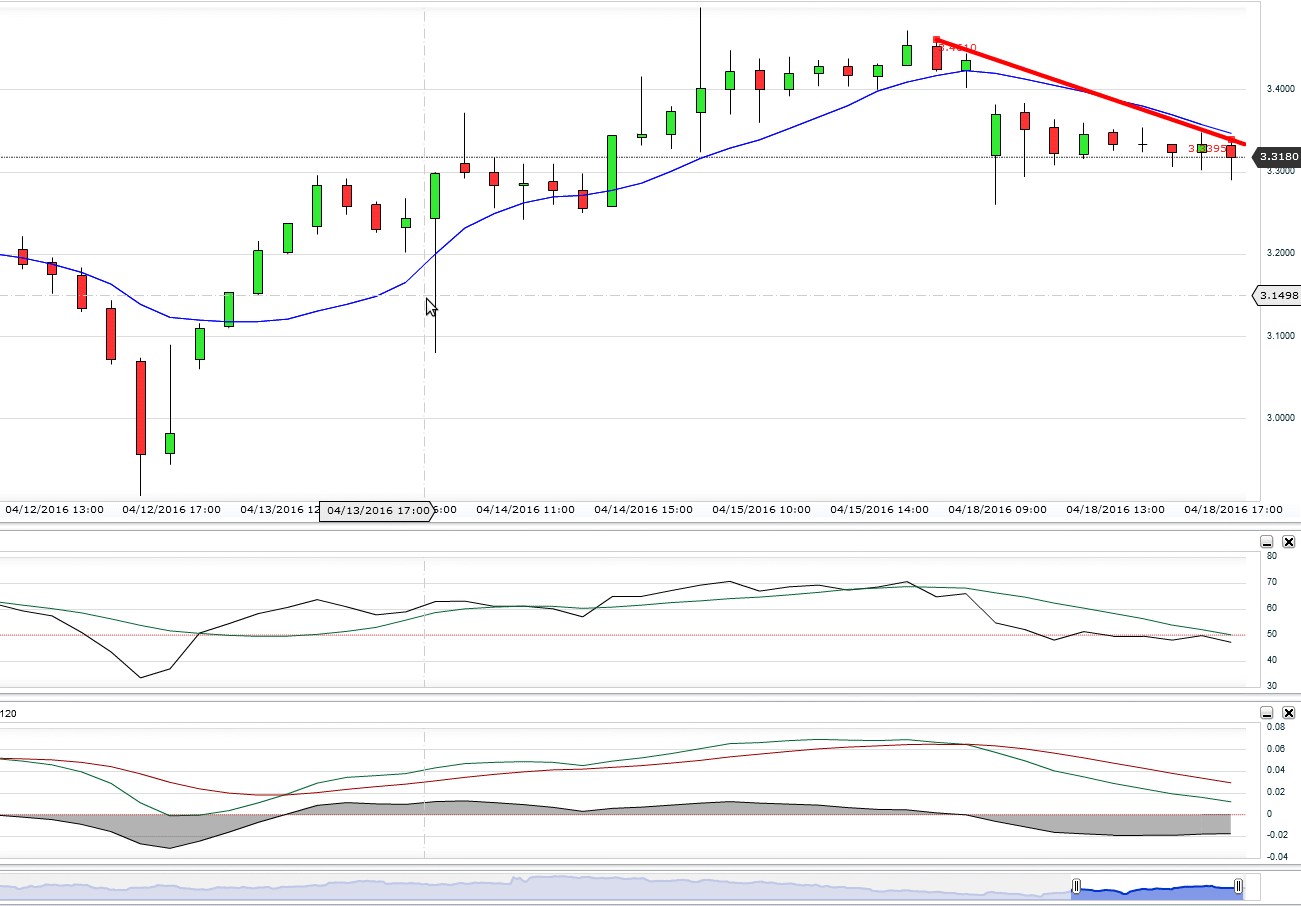Image resolution: width=1301 pixels, height=906 pixels.
Task: Click the 04/18/2016 17:00 time axis label
Action: (x=1233, y=510)
